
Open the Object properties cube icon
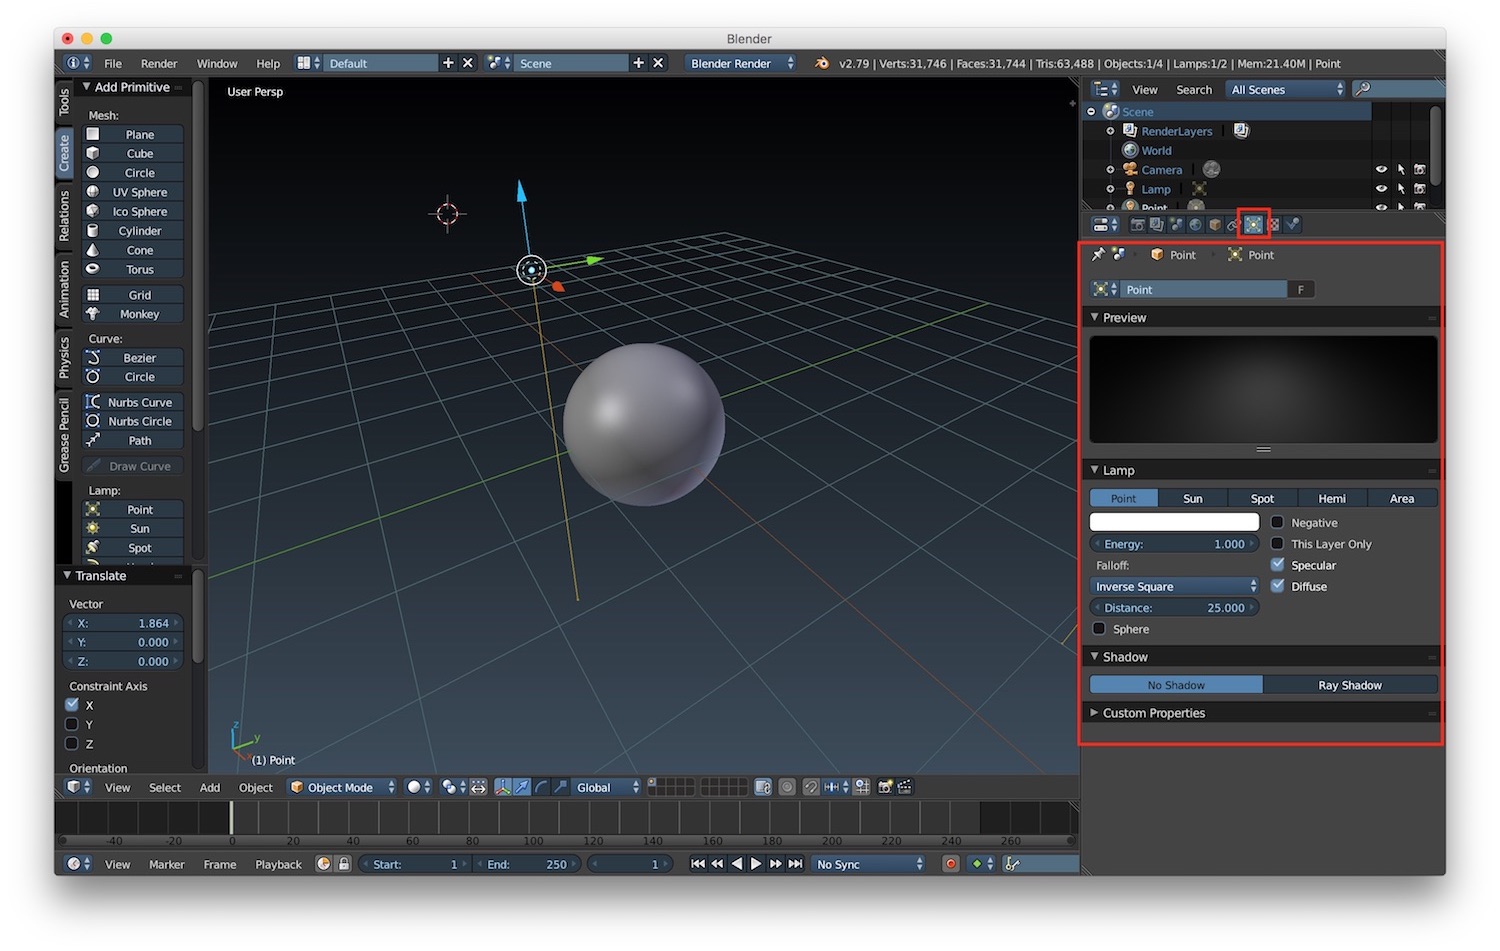pyautogui.click(x=1215, y=225)
